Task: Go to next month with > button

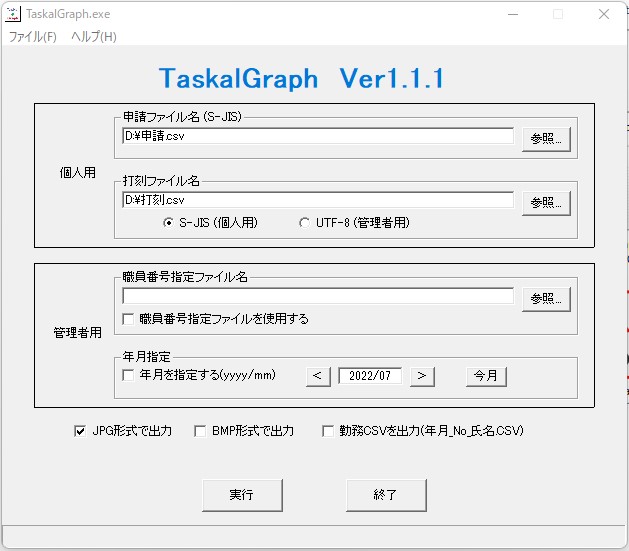Action: (x=422, y=376)
